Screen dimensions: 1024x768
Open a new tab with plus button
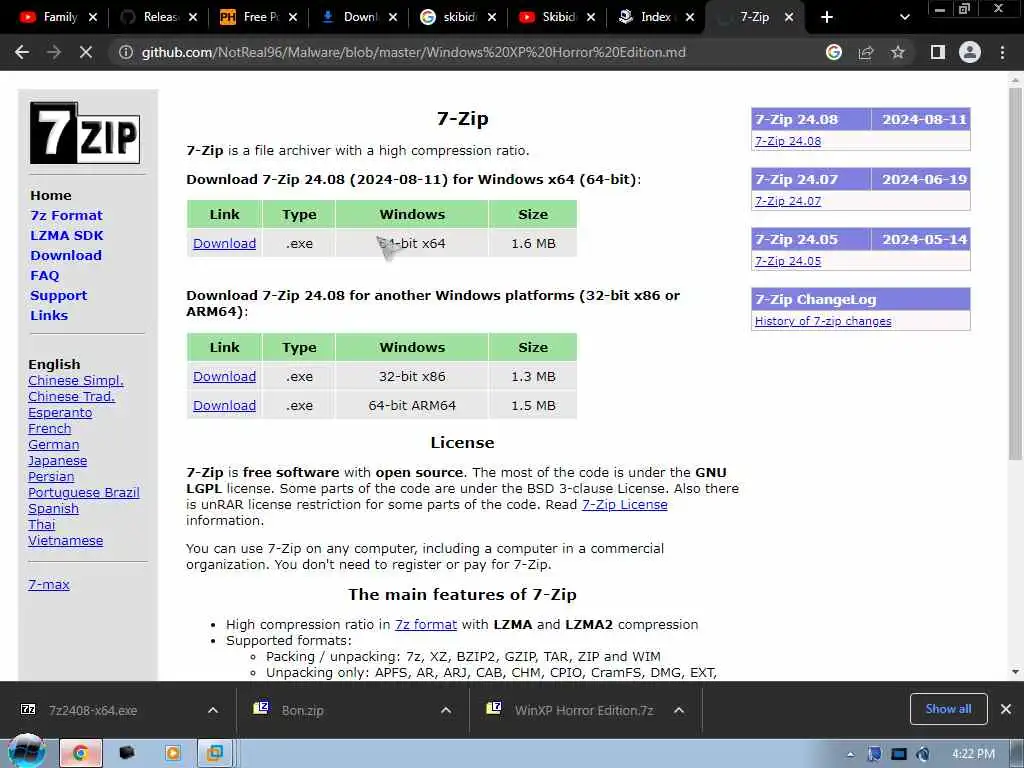[x=827, y=17]
